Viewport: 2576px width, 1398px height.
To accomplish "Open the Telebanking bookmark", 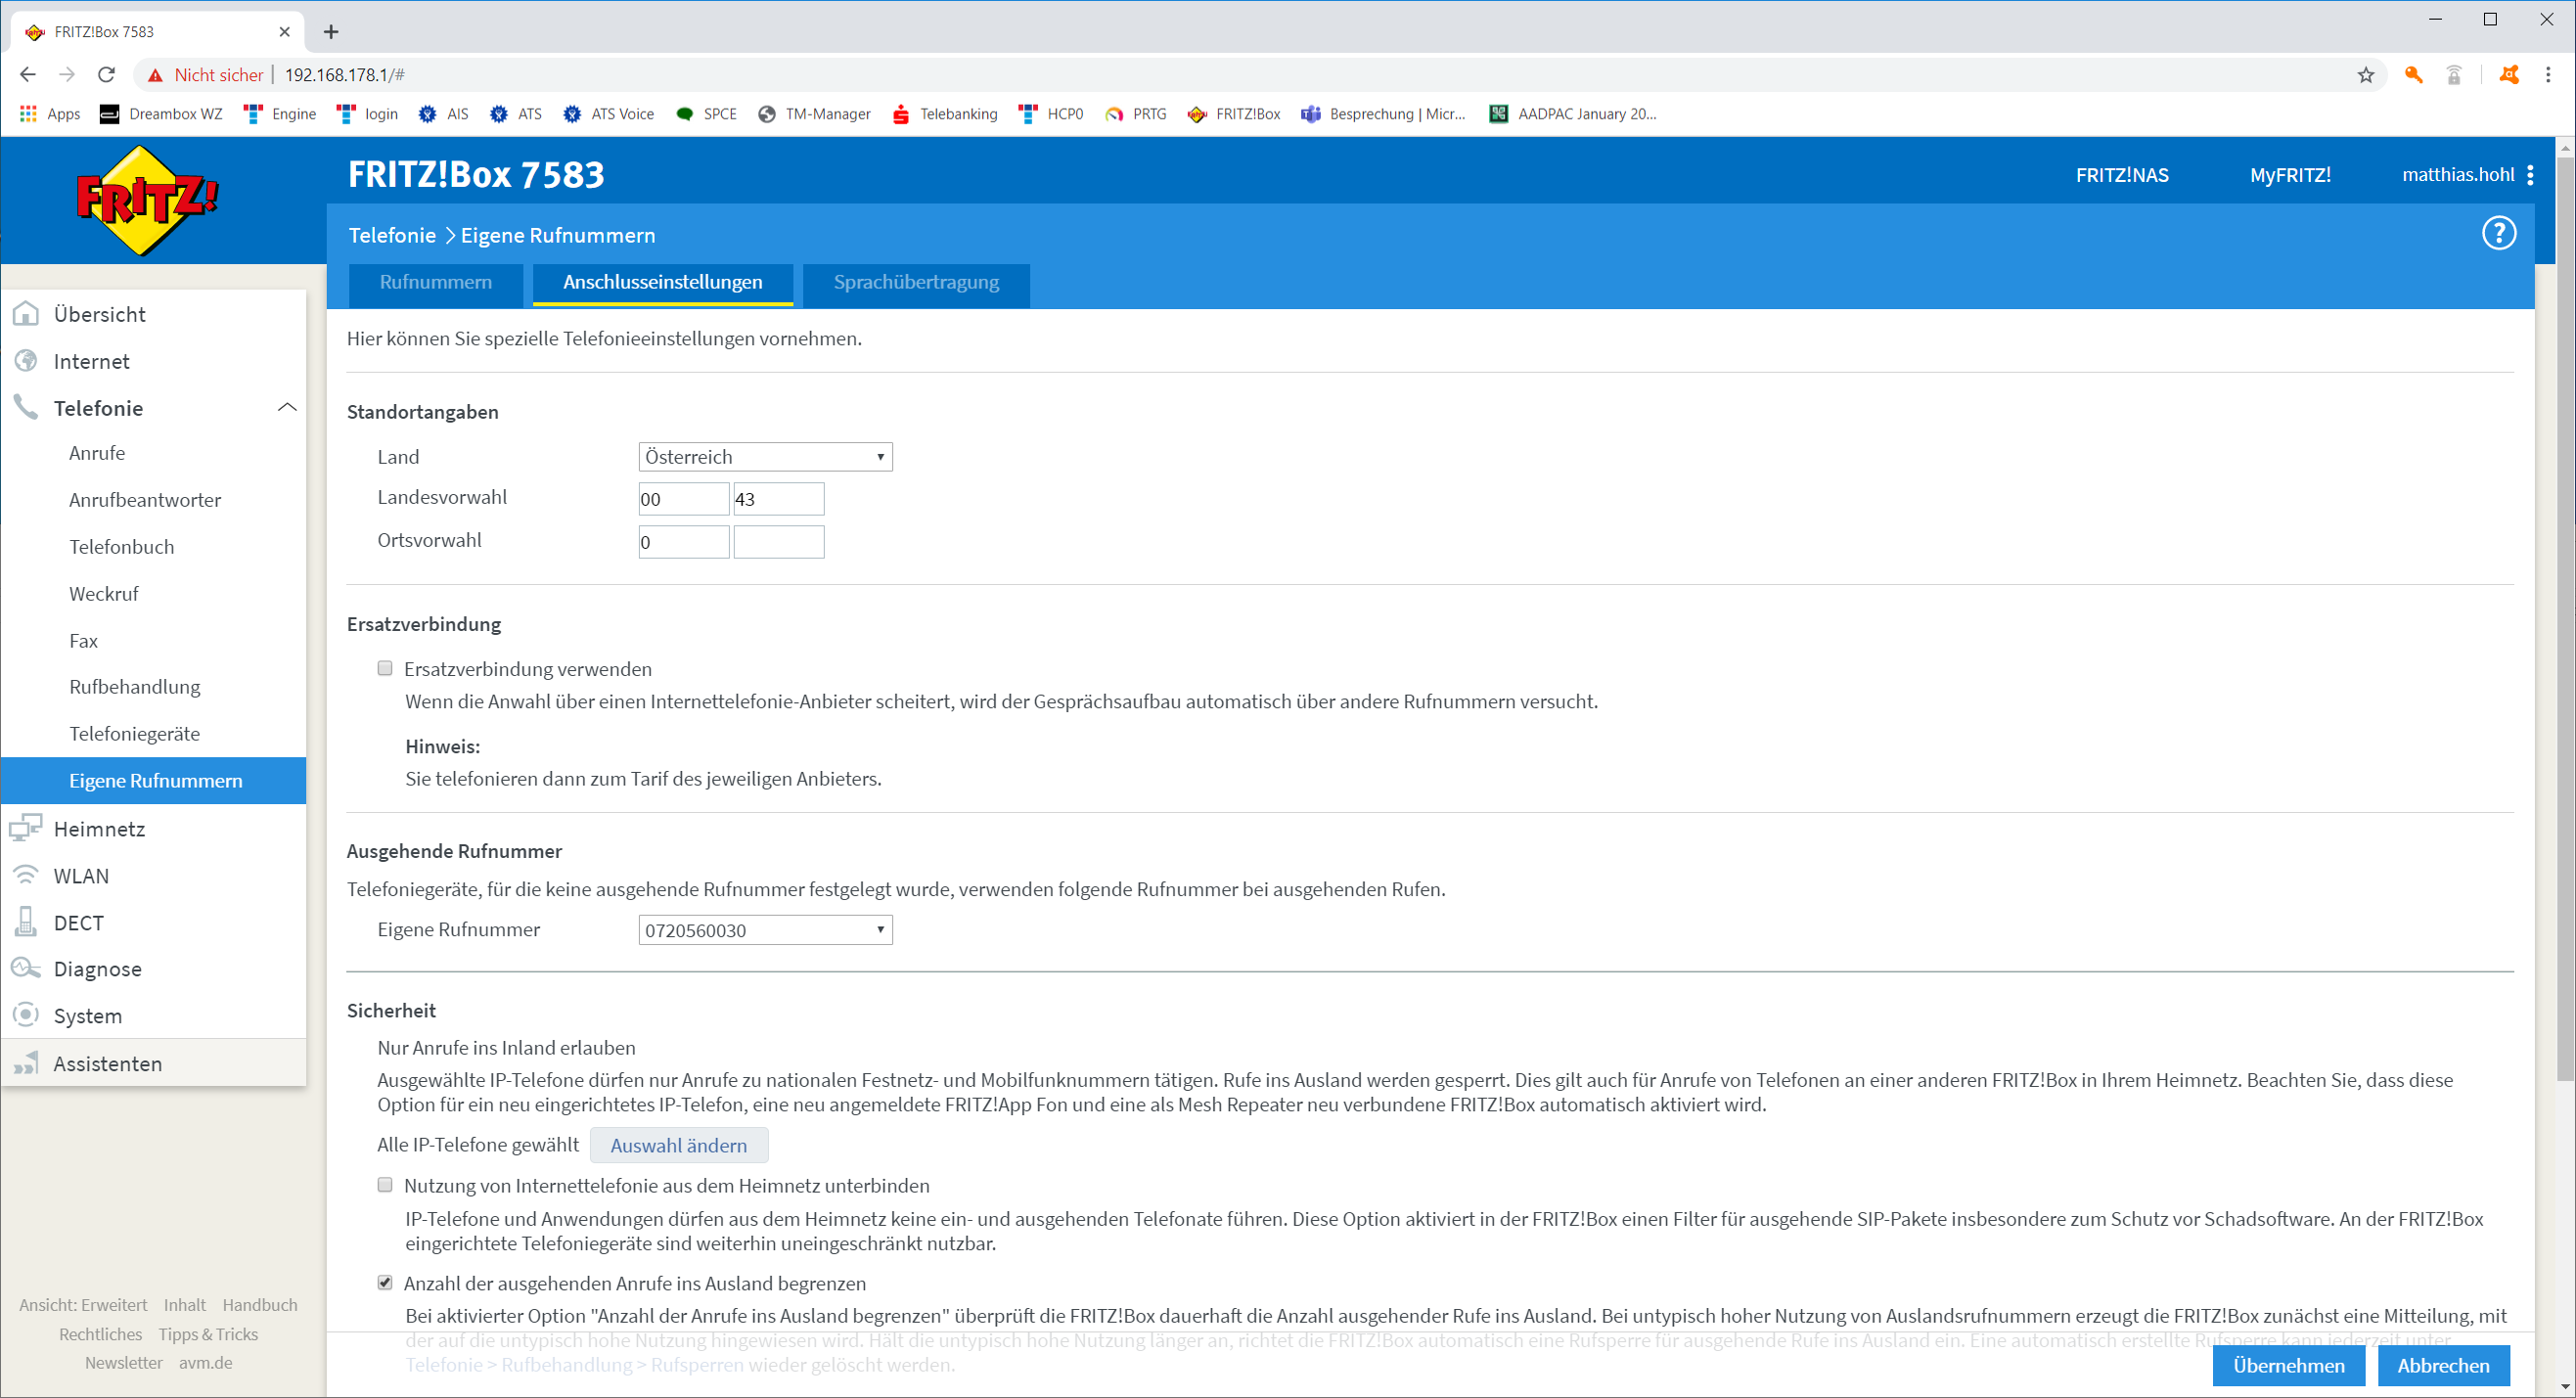I will point(945,114).
